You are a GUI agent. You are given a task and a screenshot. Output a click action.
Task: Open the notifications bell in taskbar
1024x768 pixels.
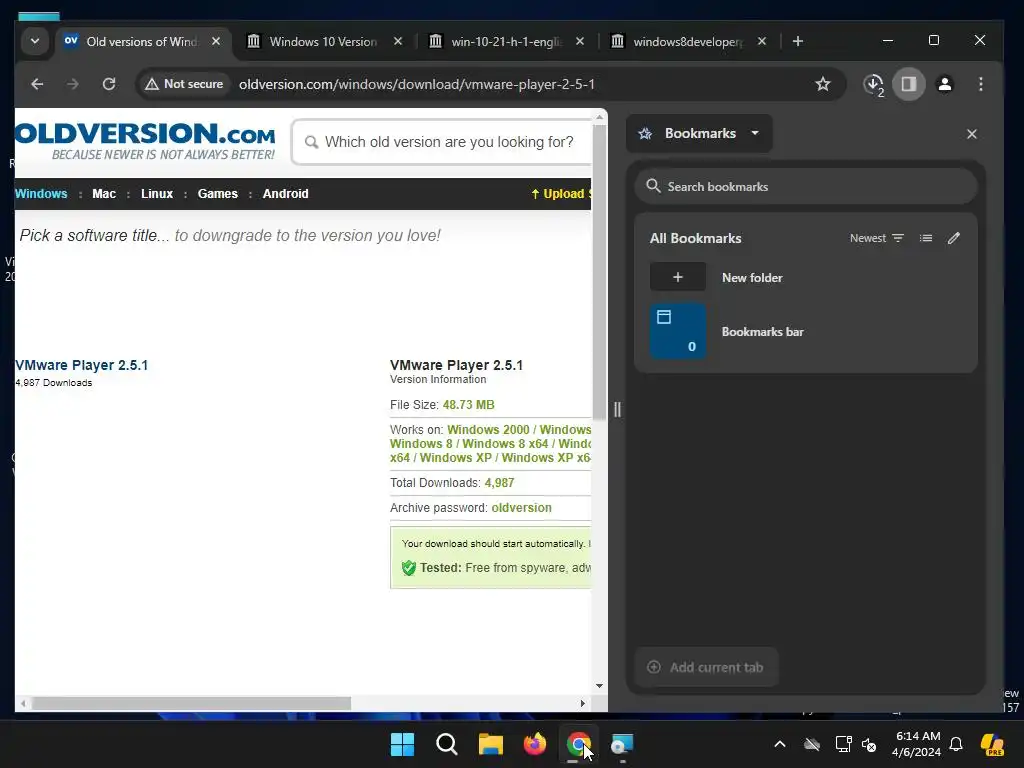[956, 744]
